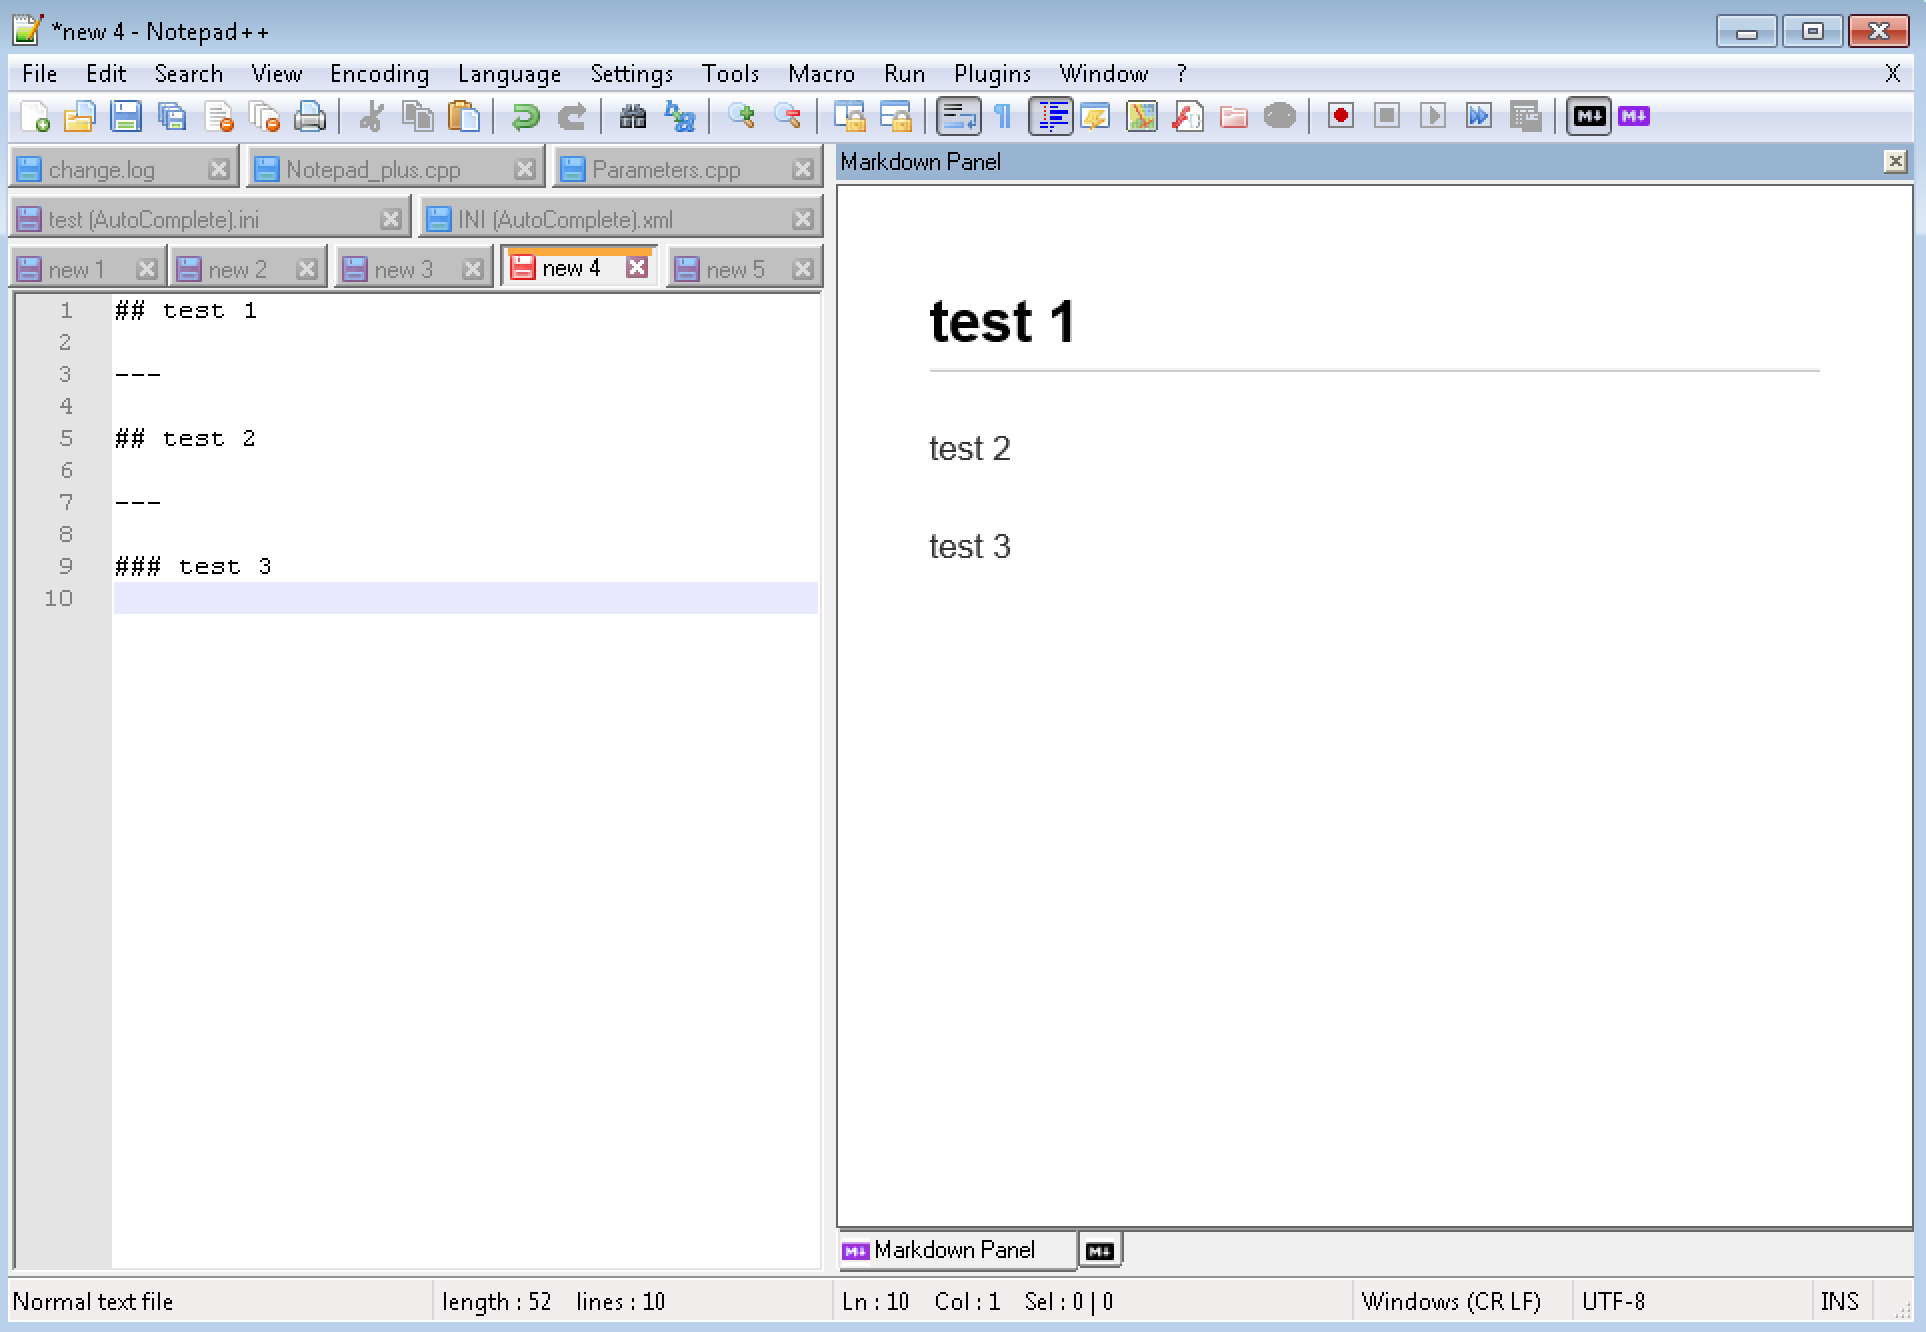Click the macro Playback button
1926x1332 pixels.
pyautogui.click(x=1433, y=117)
